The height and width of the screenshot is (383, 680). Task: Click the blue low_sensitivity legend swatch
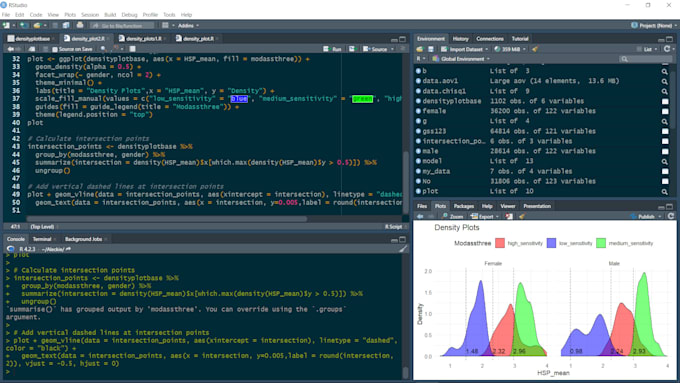pos(551,243)
